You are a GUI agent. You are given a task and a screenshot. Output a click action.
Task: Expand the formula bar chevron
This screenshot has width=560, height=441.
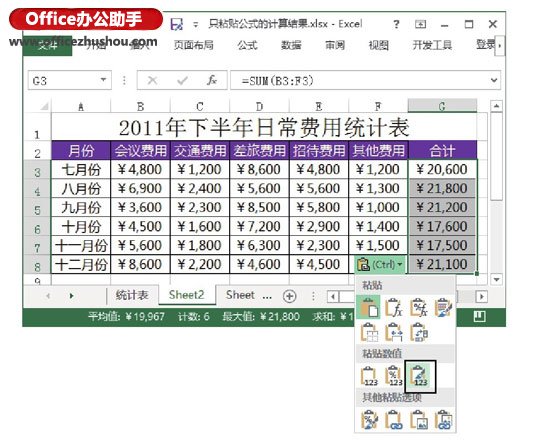pos(494,80)
